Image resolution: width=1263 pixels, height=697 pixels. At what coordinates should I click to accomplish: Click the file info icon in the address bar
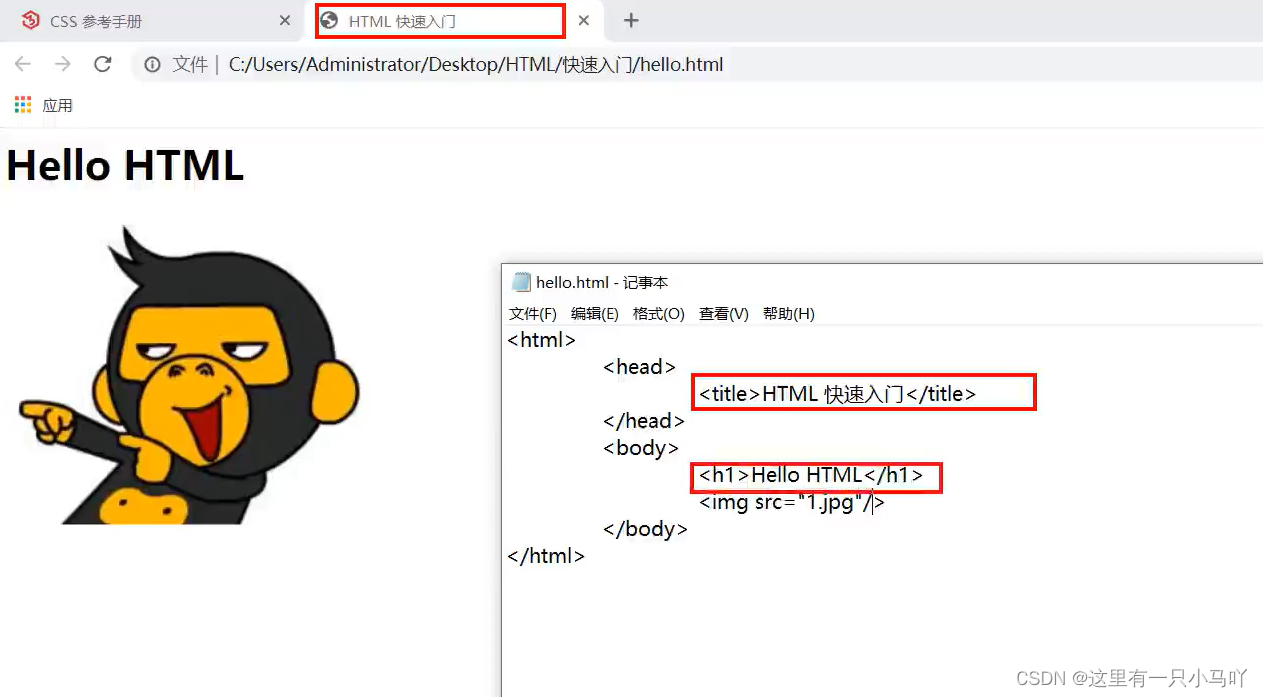click(x=153, y=65)
